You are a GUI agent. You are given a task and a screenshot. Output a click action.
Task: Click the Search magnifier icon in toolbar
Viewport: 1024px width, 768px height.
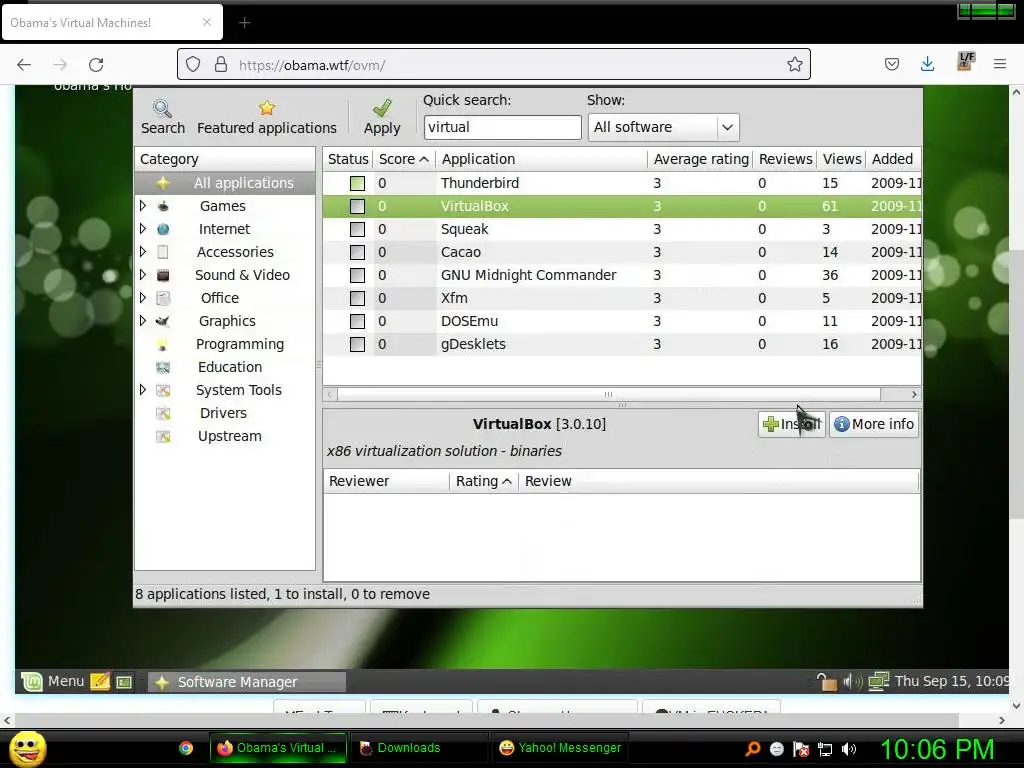(162, 108)
